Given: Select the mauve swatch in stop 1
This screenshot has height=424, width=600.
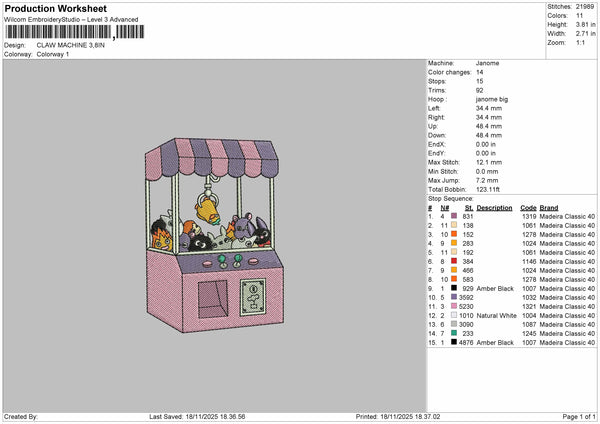Looking at the screenshot, I should (x=454, y=216).
